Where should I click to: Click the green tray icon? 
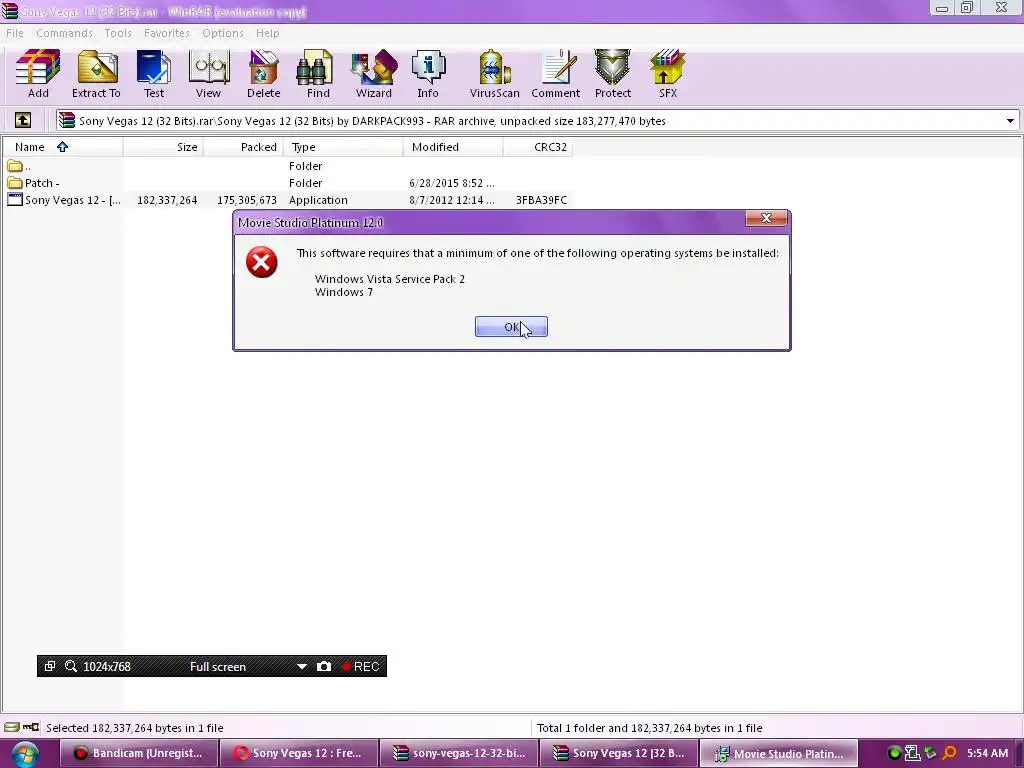pos(895,753)
